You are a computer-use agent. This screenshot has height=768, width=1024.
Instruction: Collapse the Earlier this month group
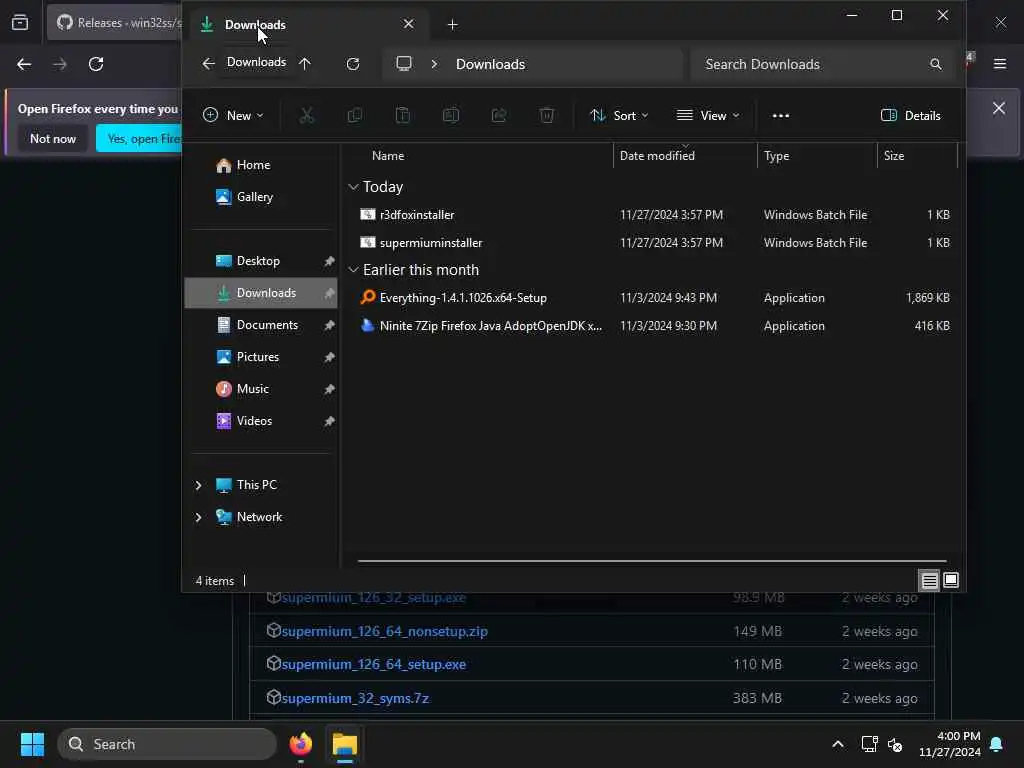pos(353,270)
